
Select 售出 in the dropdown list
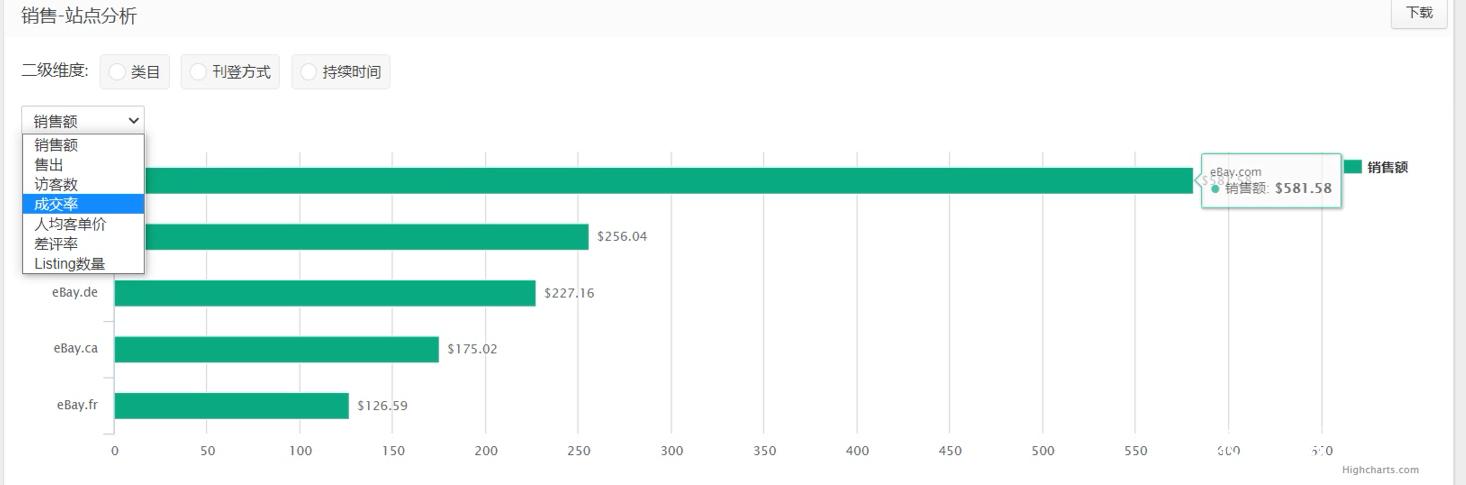[x=50, y=165]
